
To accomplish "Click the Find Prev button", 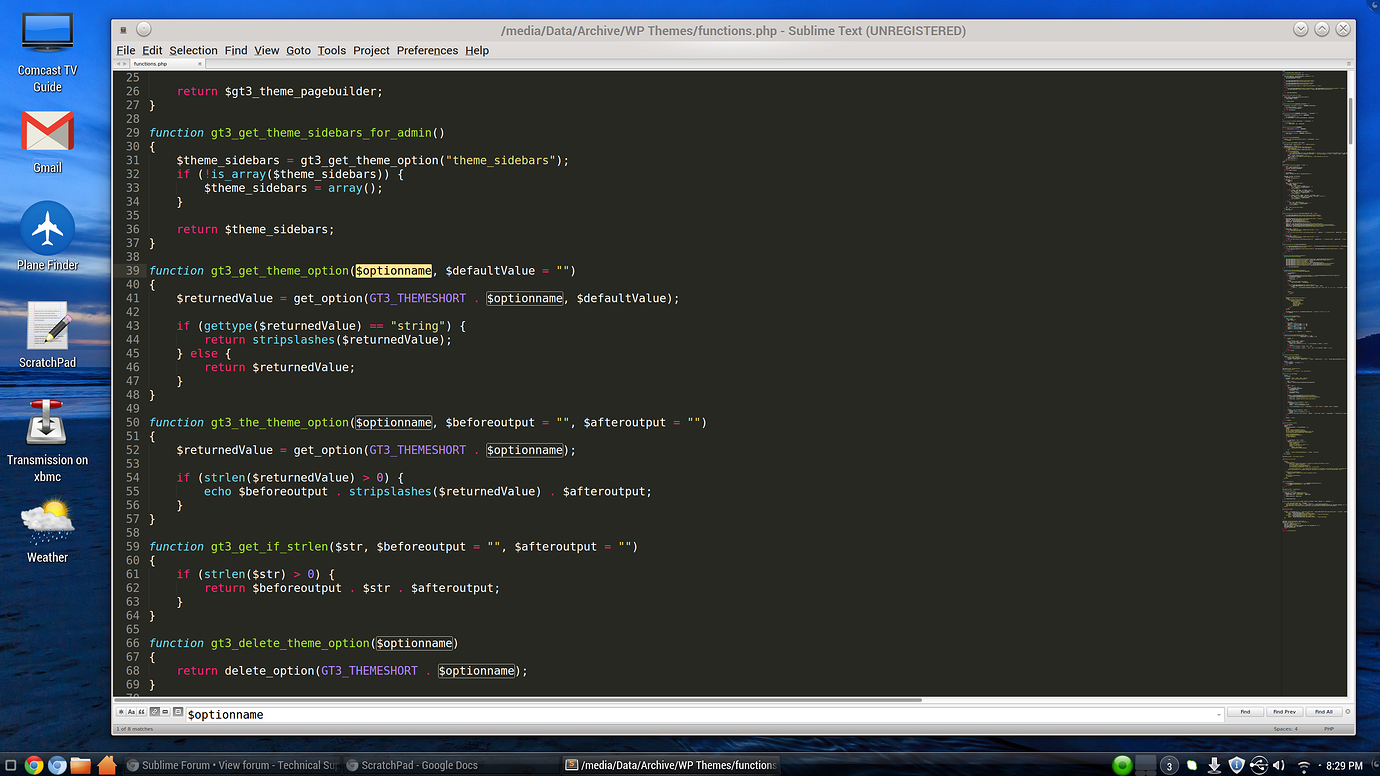I will pyautogui.click(x=1284, y=712).
